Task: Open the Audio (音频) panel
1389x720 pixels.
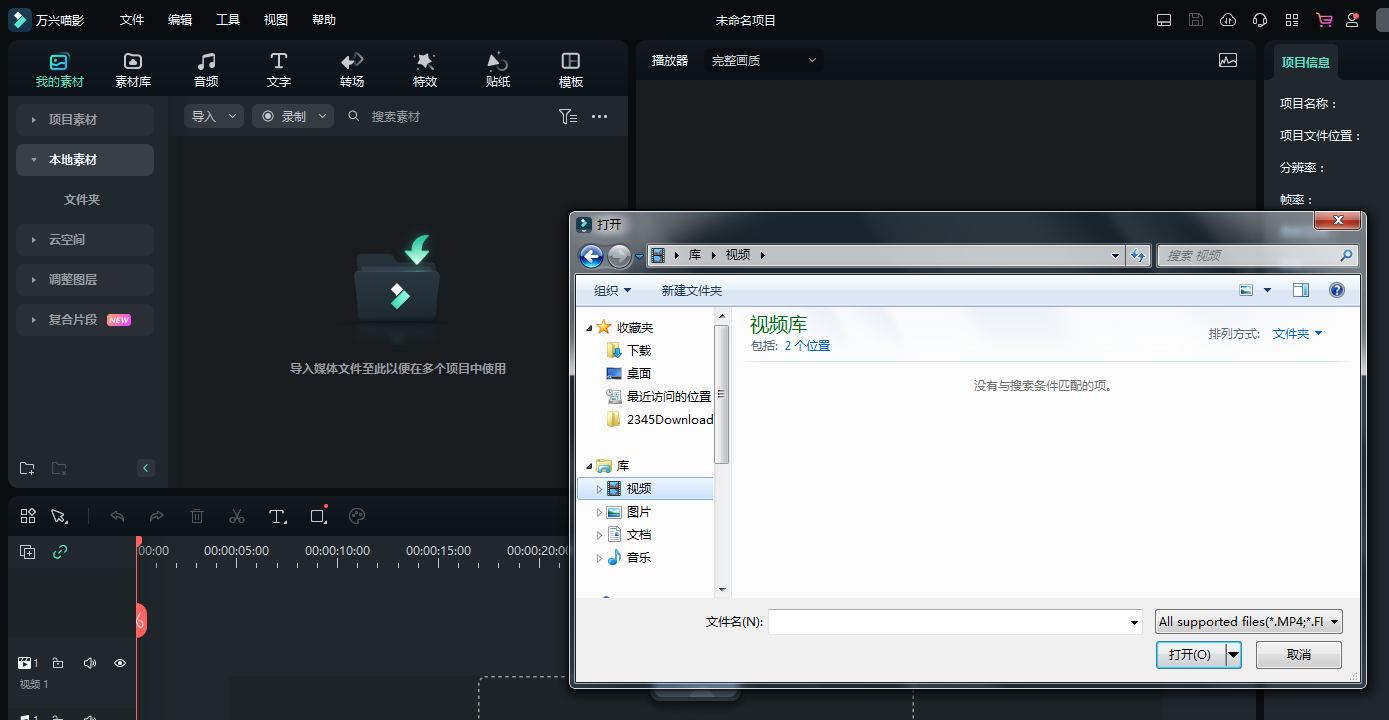Action: pos(206,70)
